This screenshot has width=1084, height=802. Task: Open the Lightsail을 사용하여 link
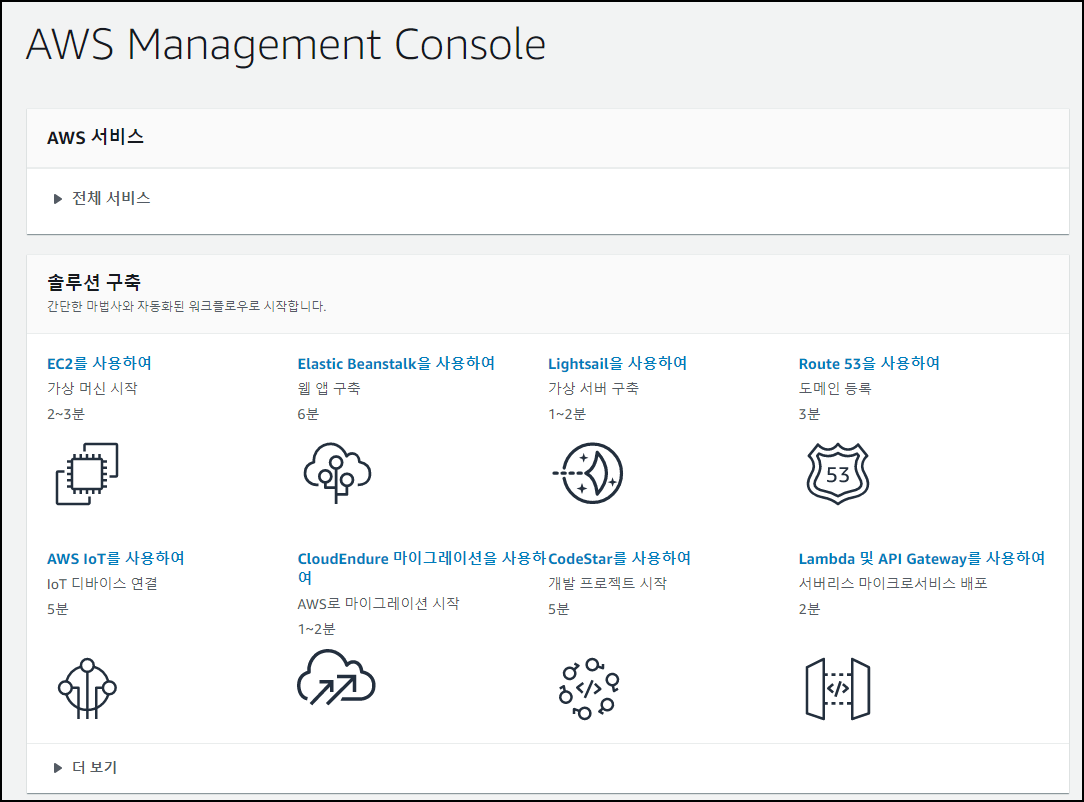pos(615,363)
